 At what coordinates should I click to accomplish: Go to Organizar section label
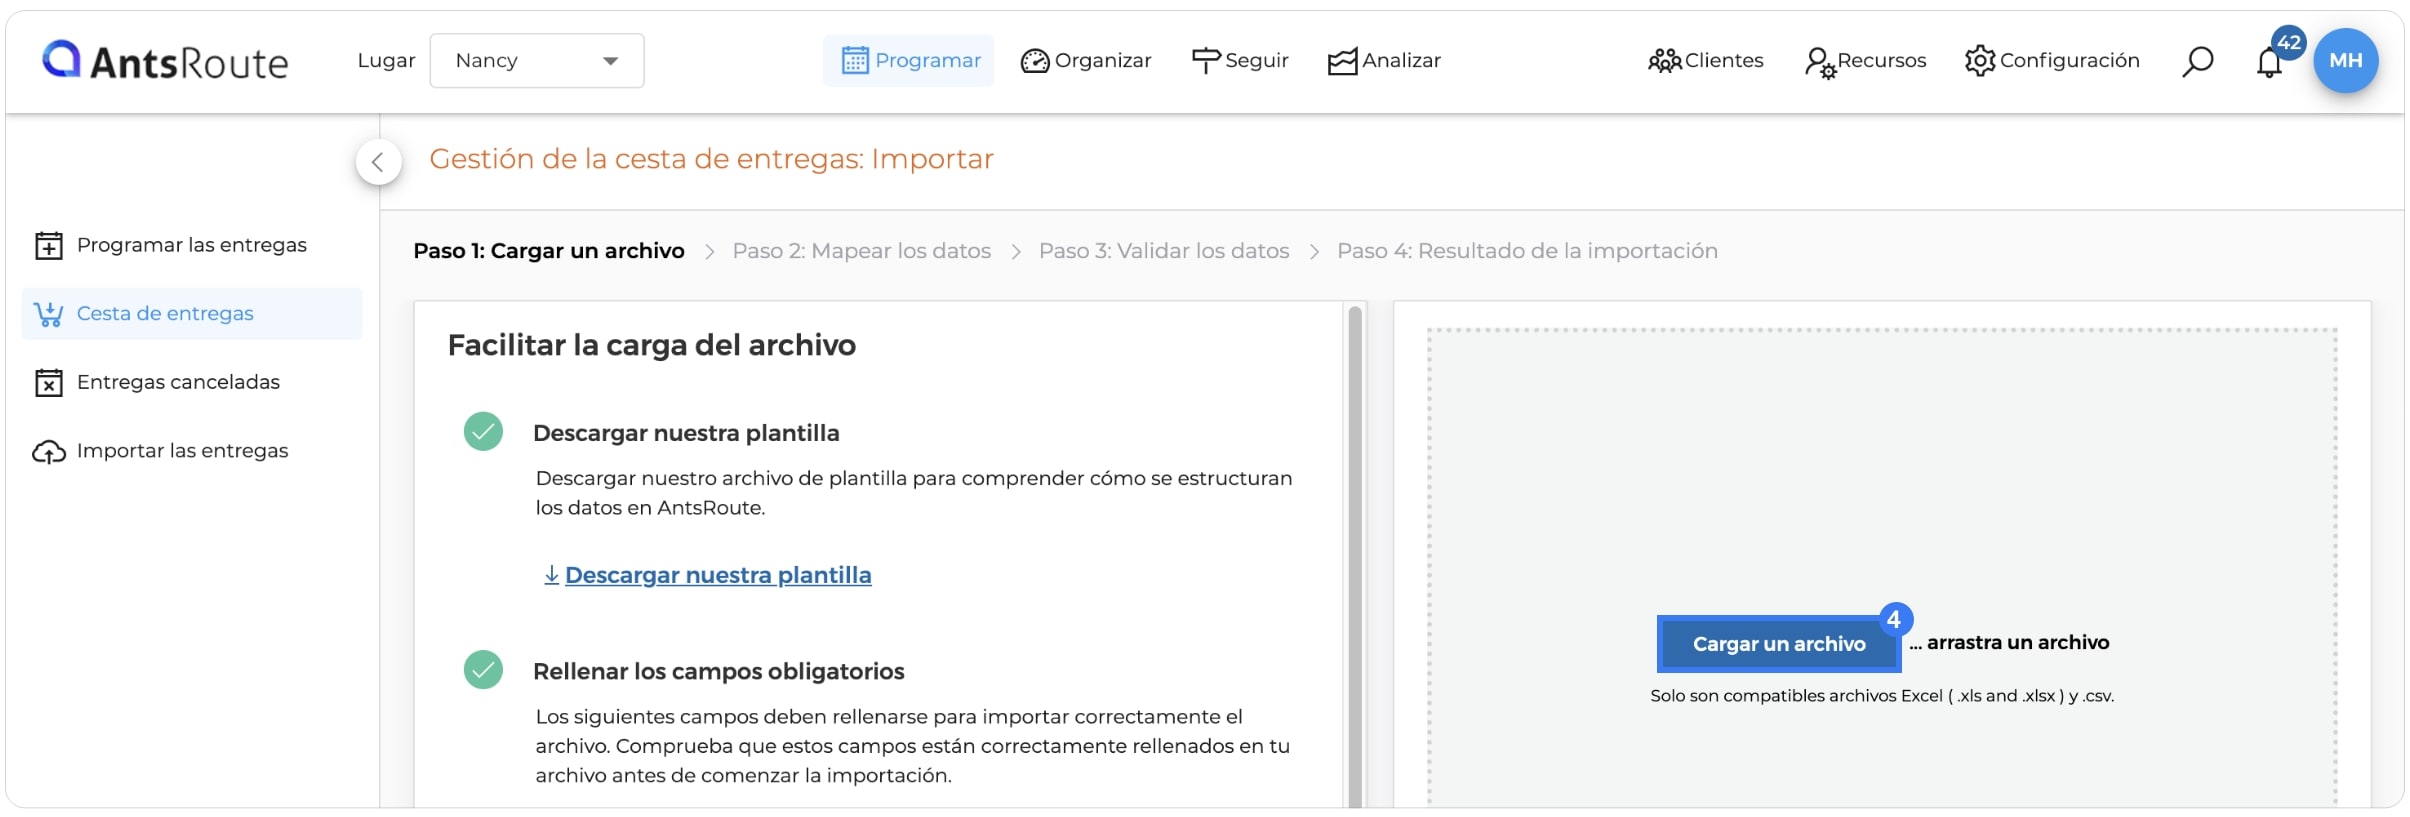click(1103, 61)
